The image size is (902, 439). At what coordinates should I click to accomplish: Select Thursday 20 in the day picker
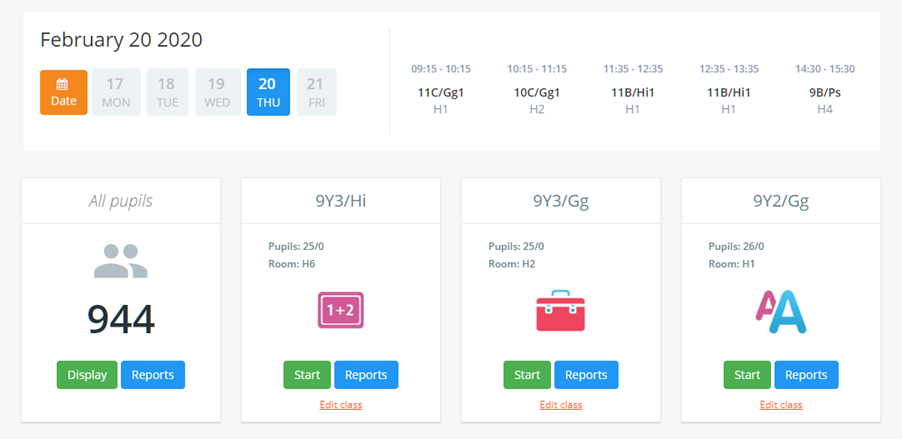[x=268, y=92]
